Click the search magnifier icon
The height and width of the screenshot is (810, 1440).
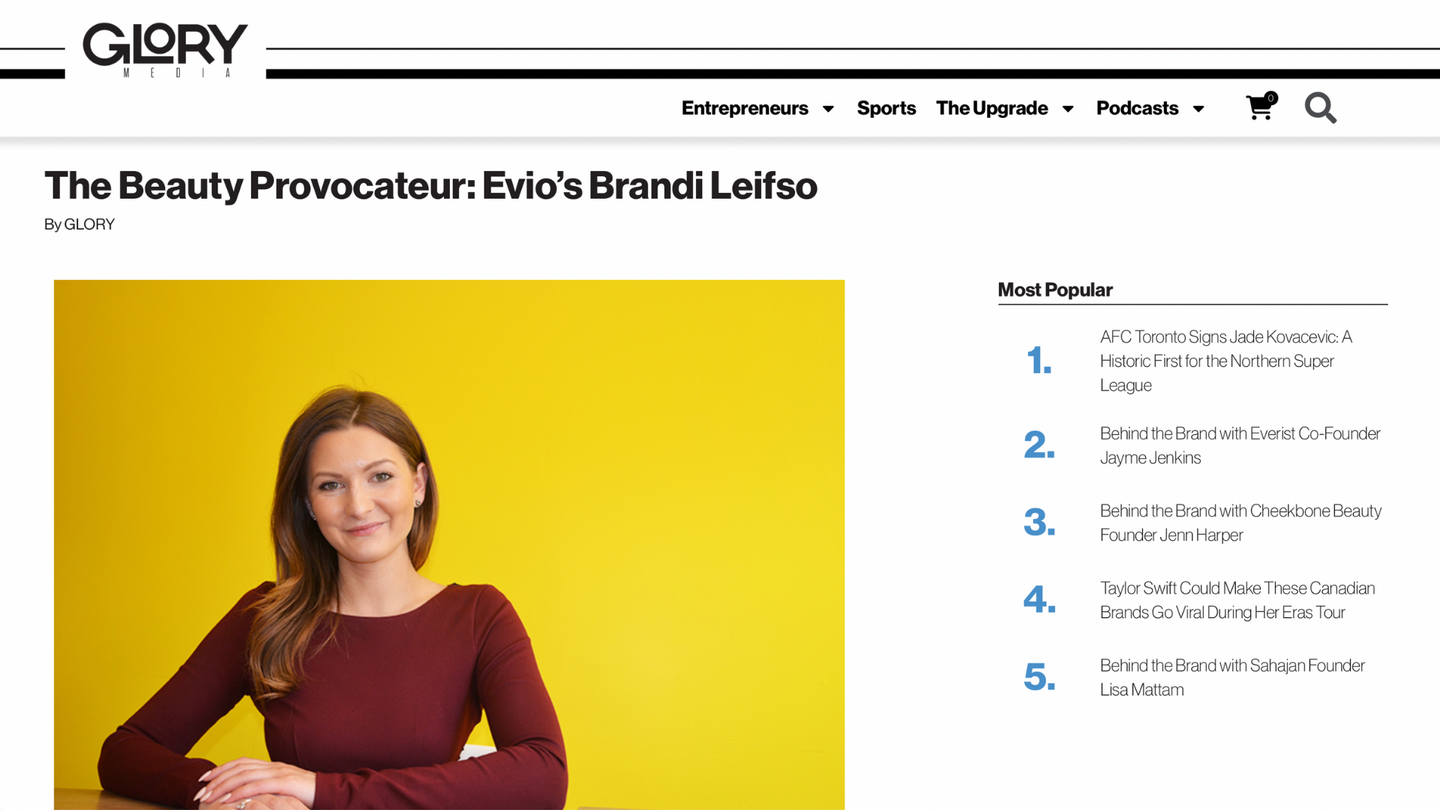point(1320,108)
